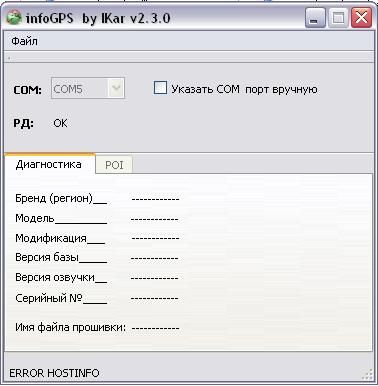Image resolution: width=378 pixels, height=386 pixels.
Task: Open the Файл menu
Action: (24, 41)
